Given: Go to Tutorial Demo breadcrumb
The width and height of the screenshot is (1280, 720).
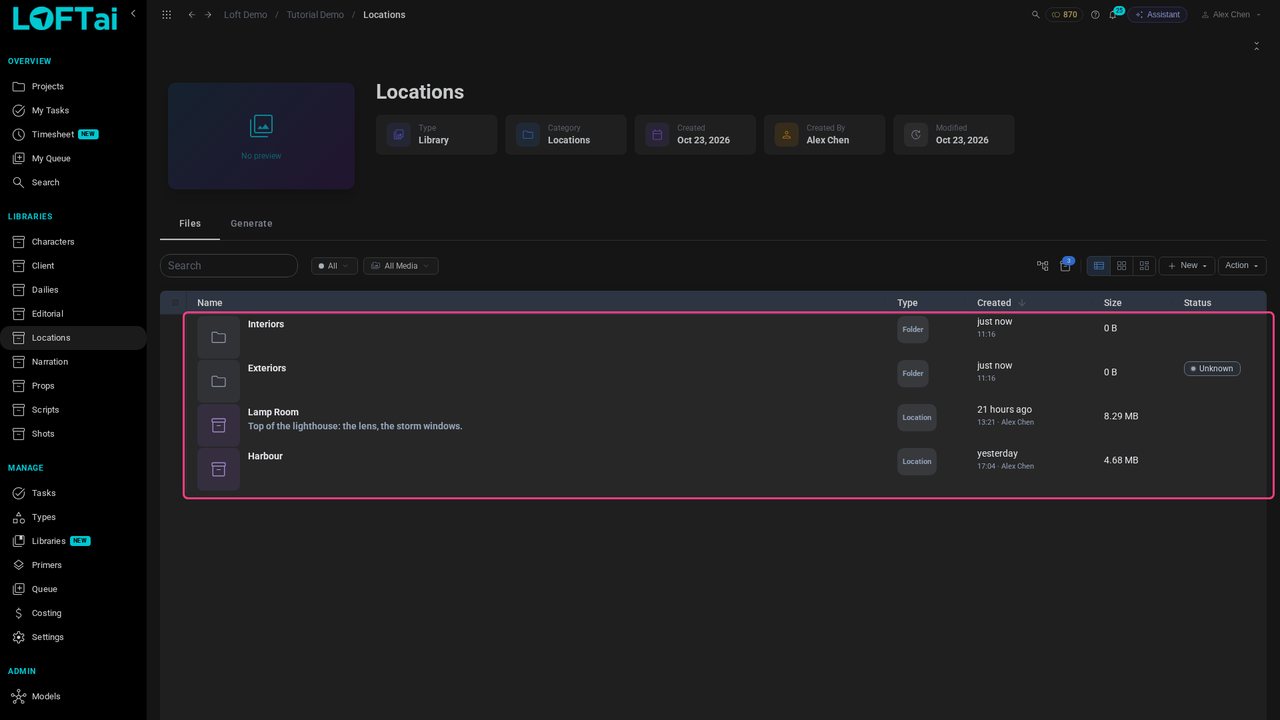Looking at the screenshot, I should click(x=315, y=15).
